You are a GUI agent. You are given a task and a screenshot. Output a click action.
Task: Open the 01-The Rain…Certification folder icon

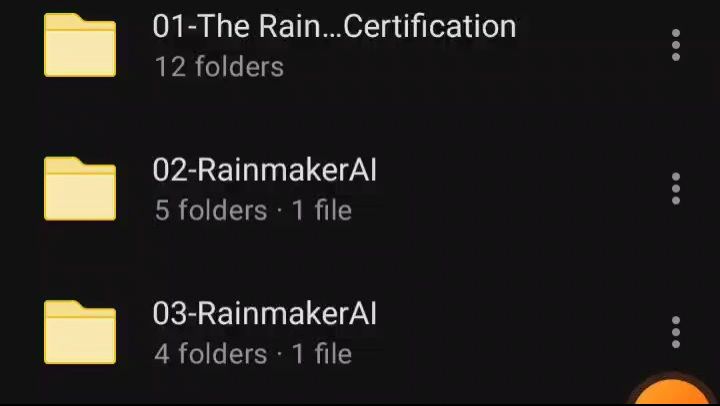[x=80, y=45]
